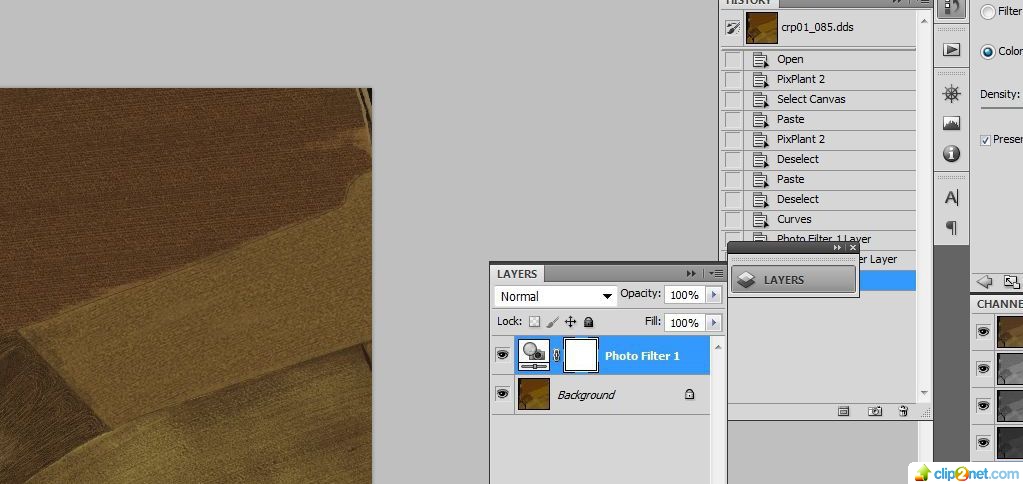Open the Layers panel options menu
The image size is (1023, 484).
[x=716, y=273]
